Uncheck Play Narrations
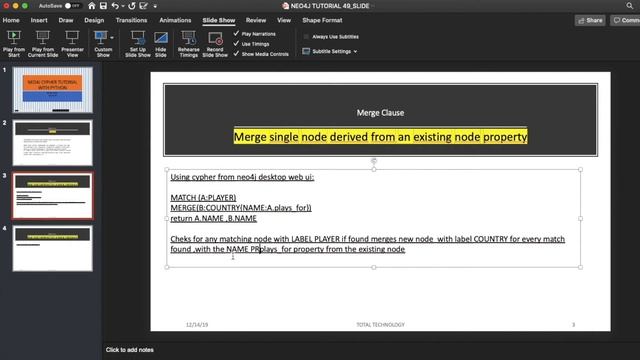Image resolution: width=640 pixels, height=360 pixels. pyautogui.click(x=236, y=33)
